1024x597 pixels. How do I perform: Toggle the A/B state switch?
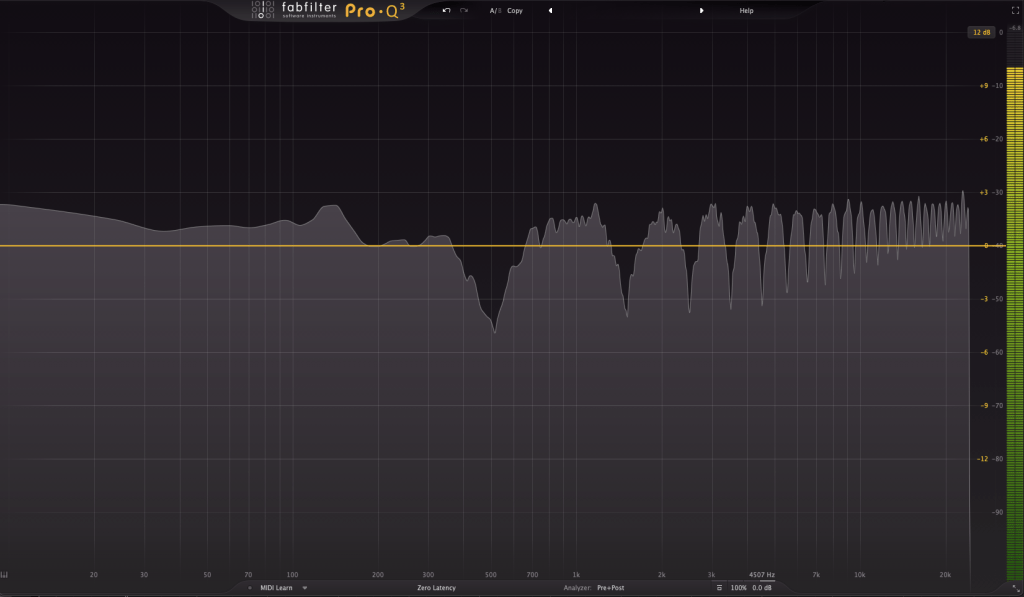(494, 10)
